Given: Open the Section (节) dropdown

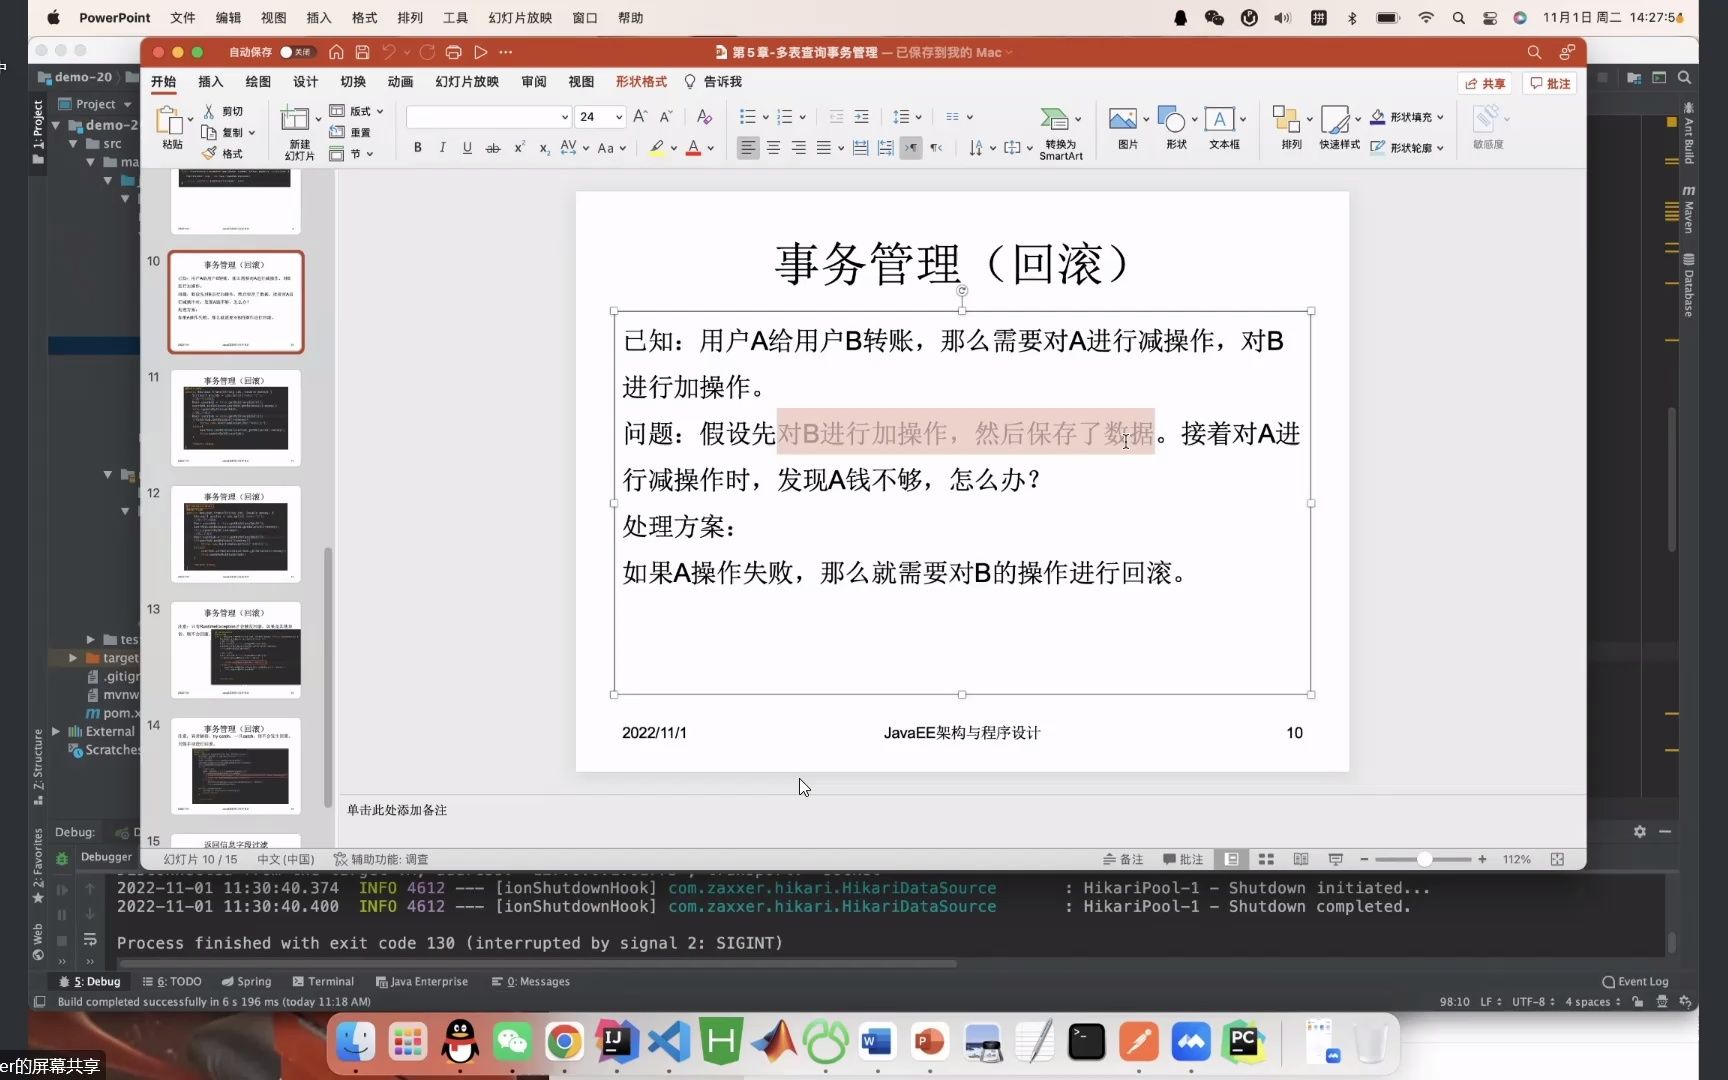Looking at the screenshot, I should [x=351, y=153].
